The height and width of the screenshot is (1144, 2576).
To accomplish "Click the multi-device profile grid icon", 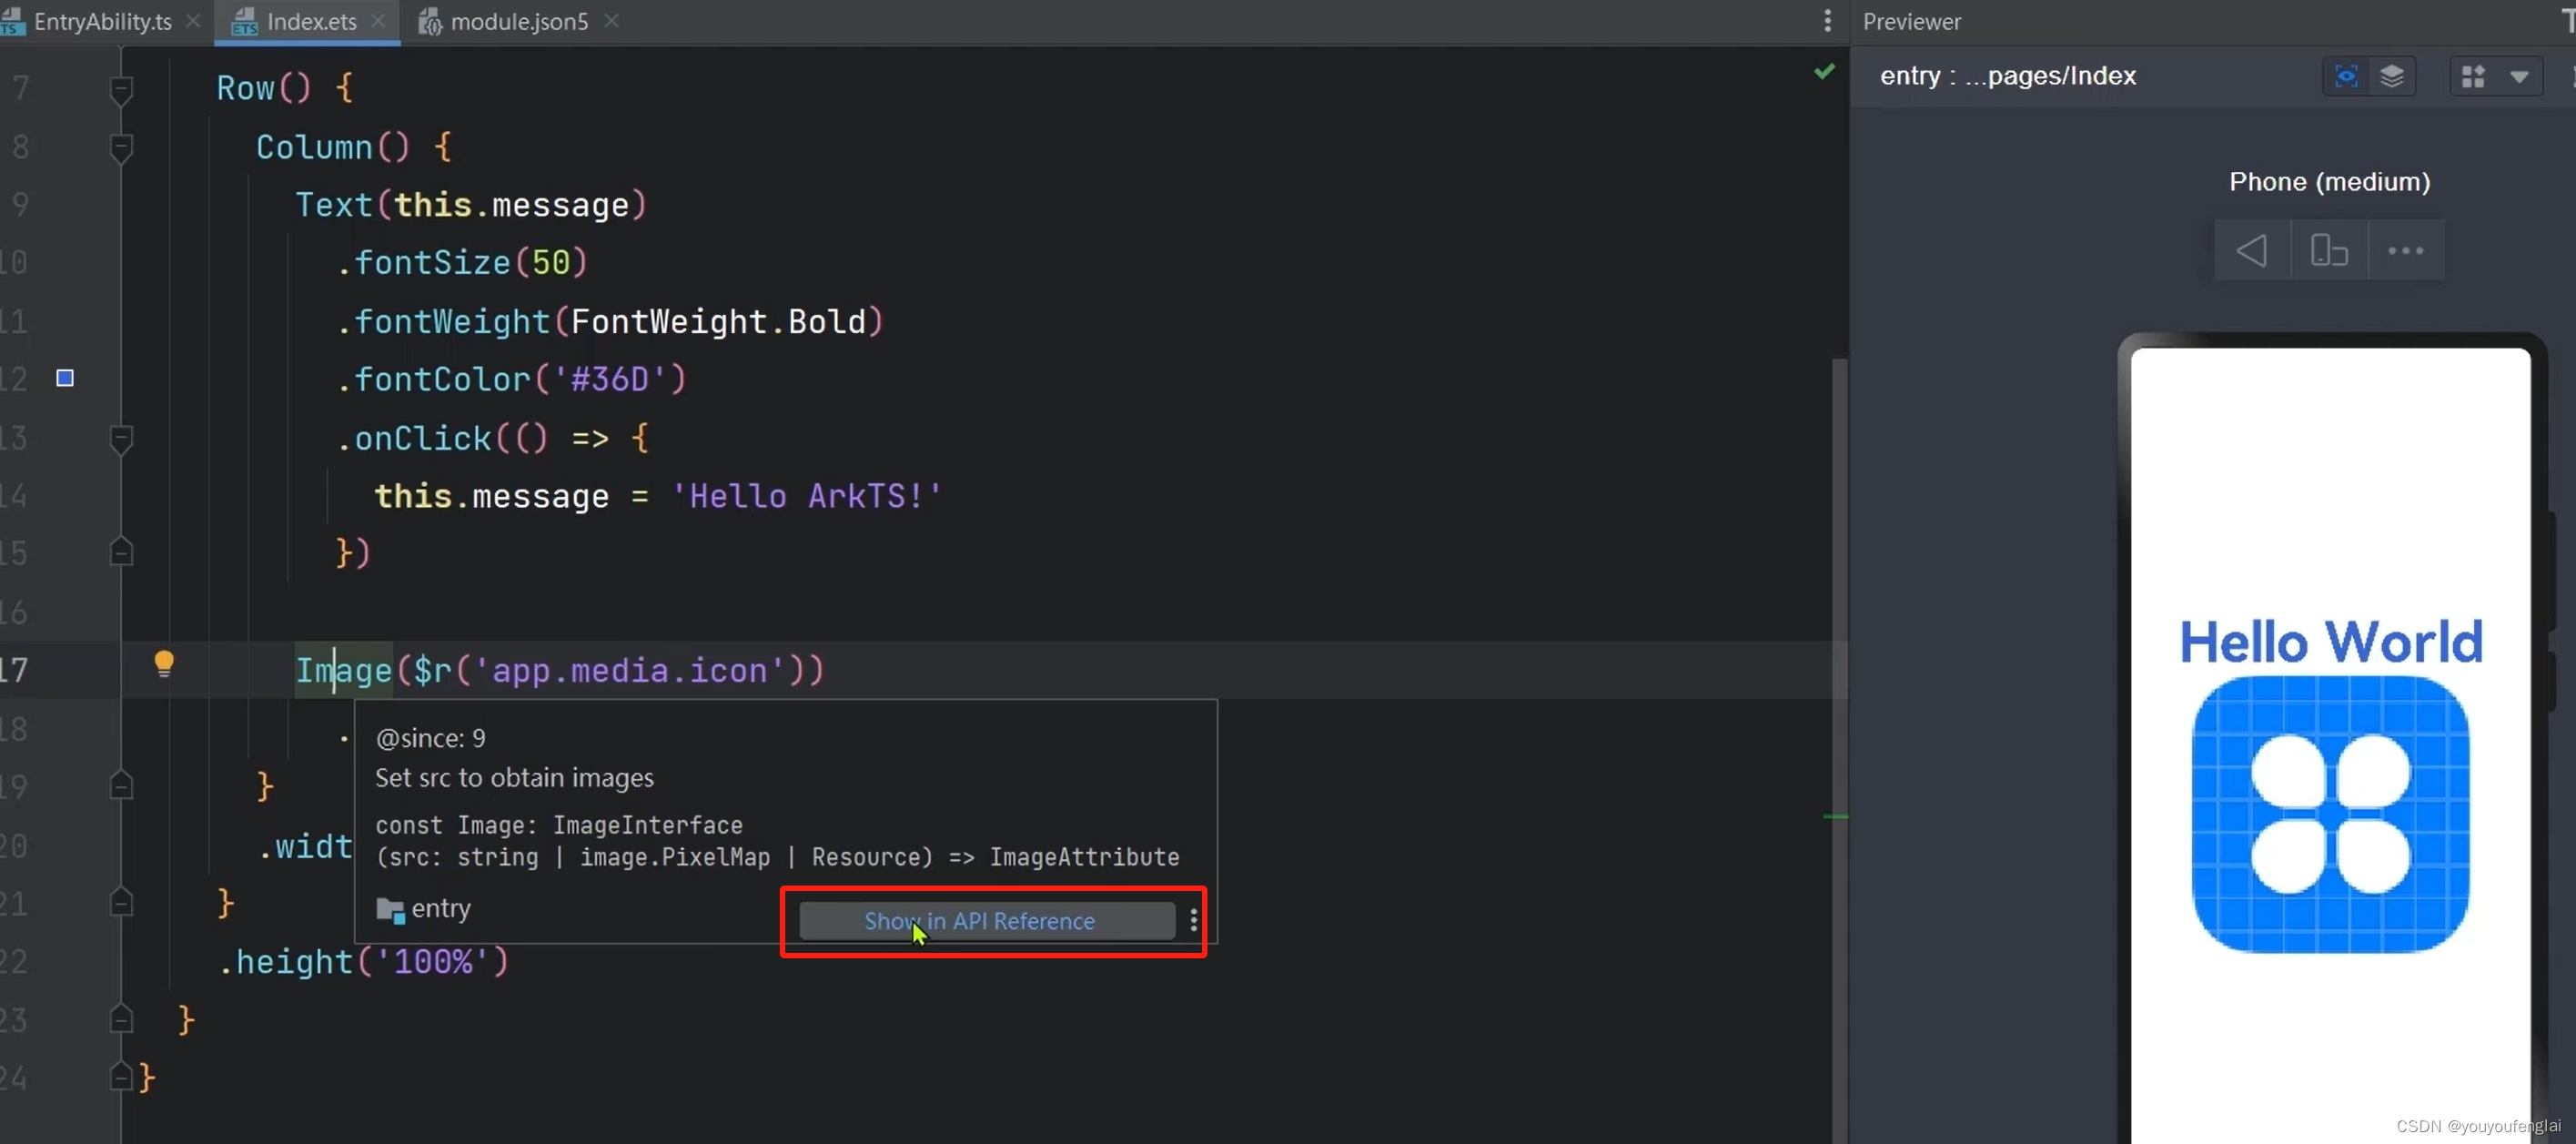I will pos(2474,76).
